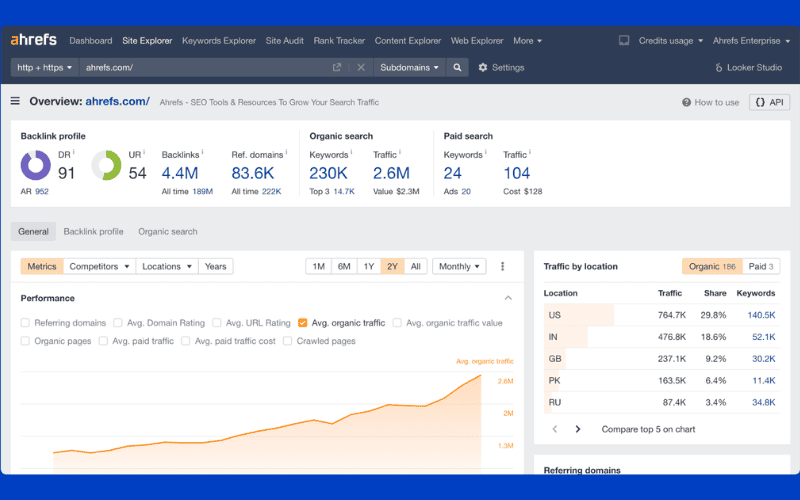This screenshot has width=800, height=500.
Task: Select the General tab
Action: click(x=33, y=232)
